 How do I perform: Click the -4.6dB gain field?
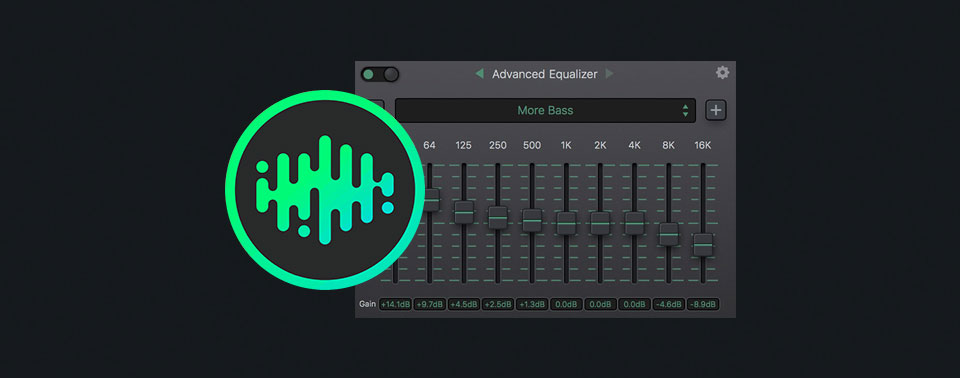tap(669, 304)
